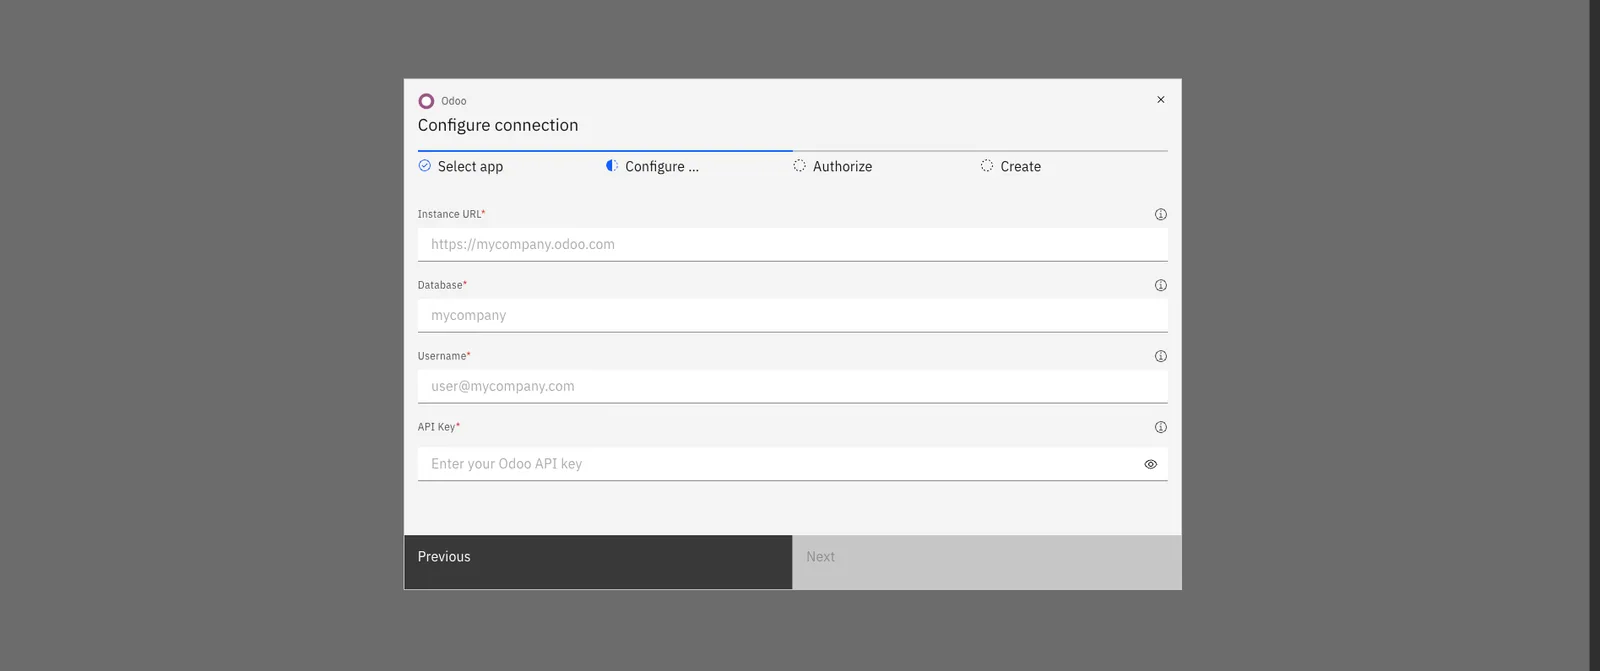Click the API Key label
This screenshot has width=1600, height=671.
point(438,427)
